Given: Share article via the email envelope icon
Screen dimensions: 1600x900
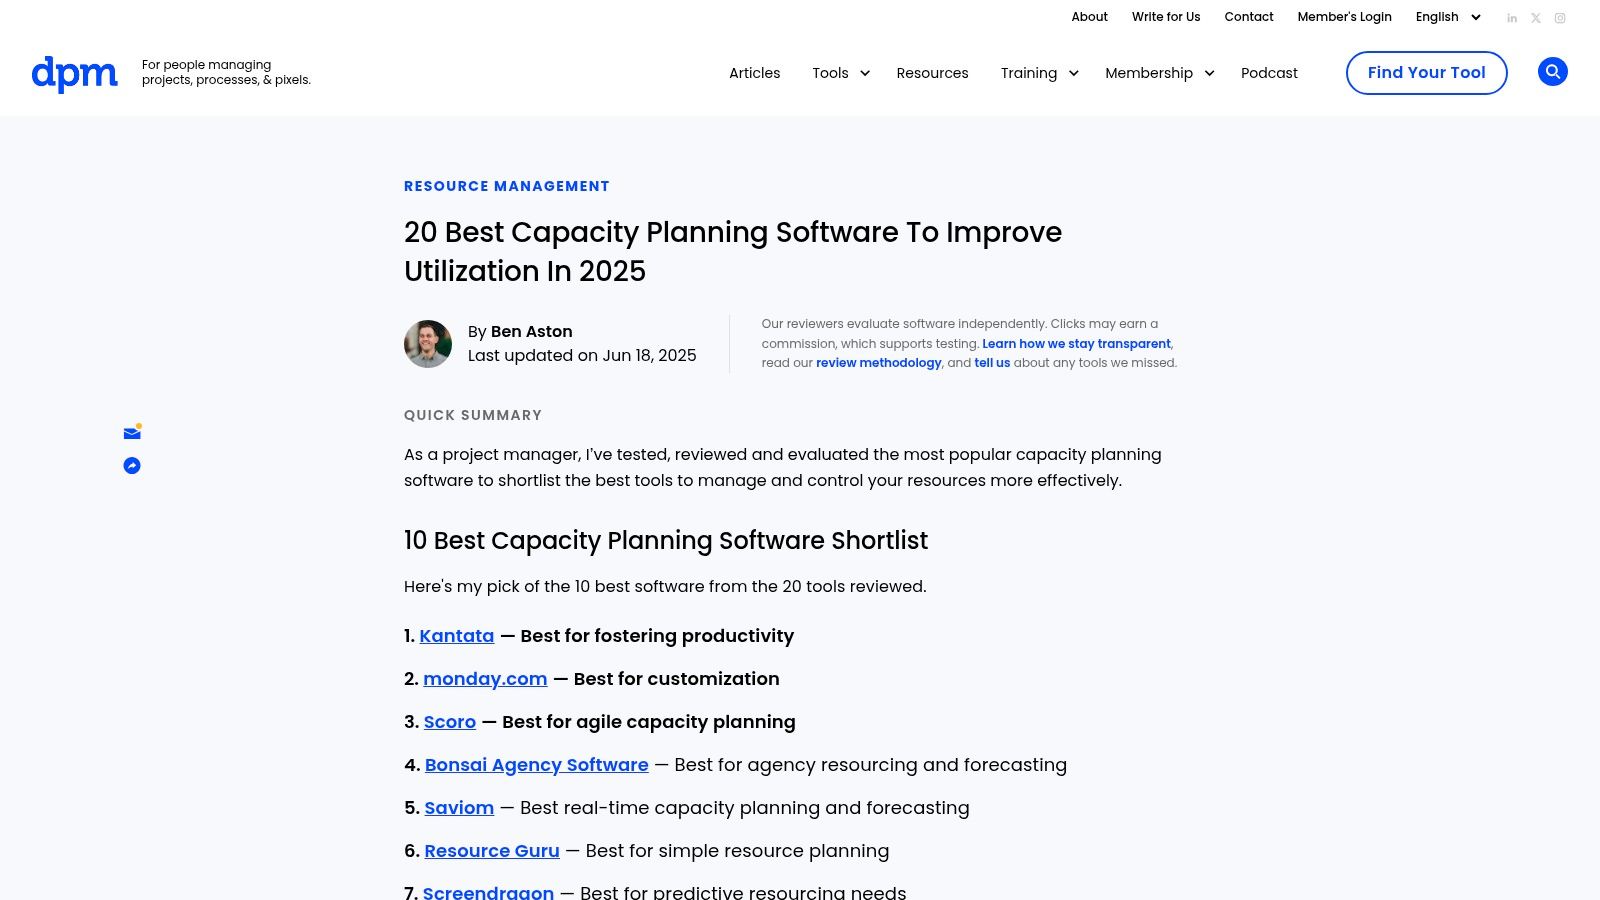Looking at the screenshot, I should 132,432.
